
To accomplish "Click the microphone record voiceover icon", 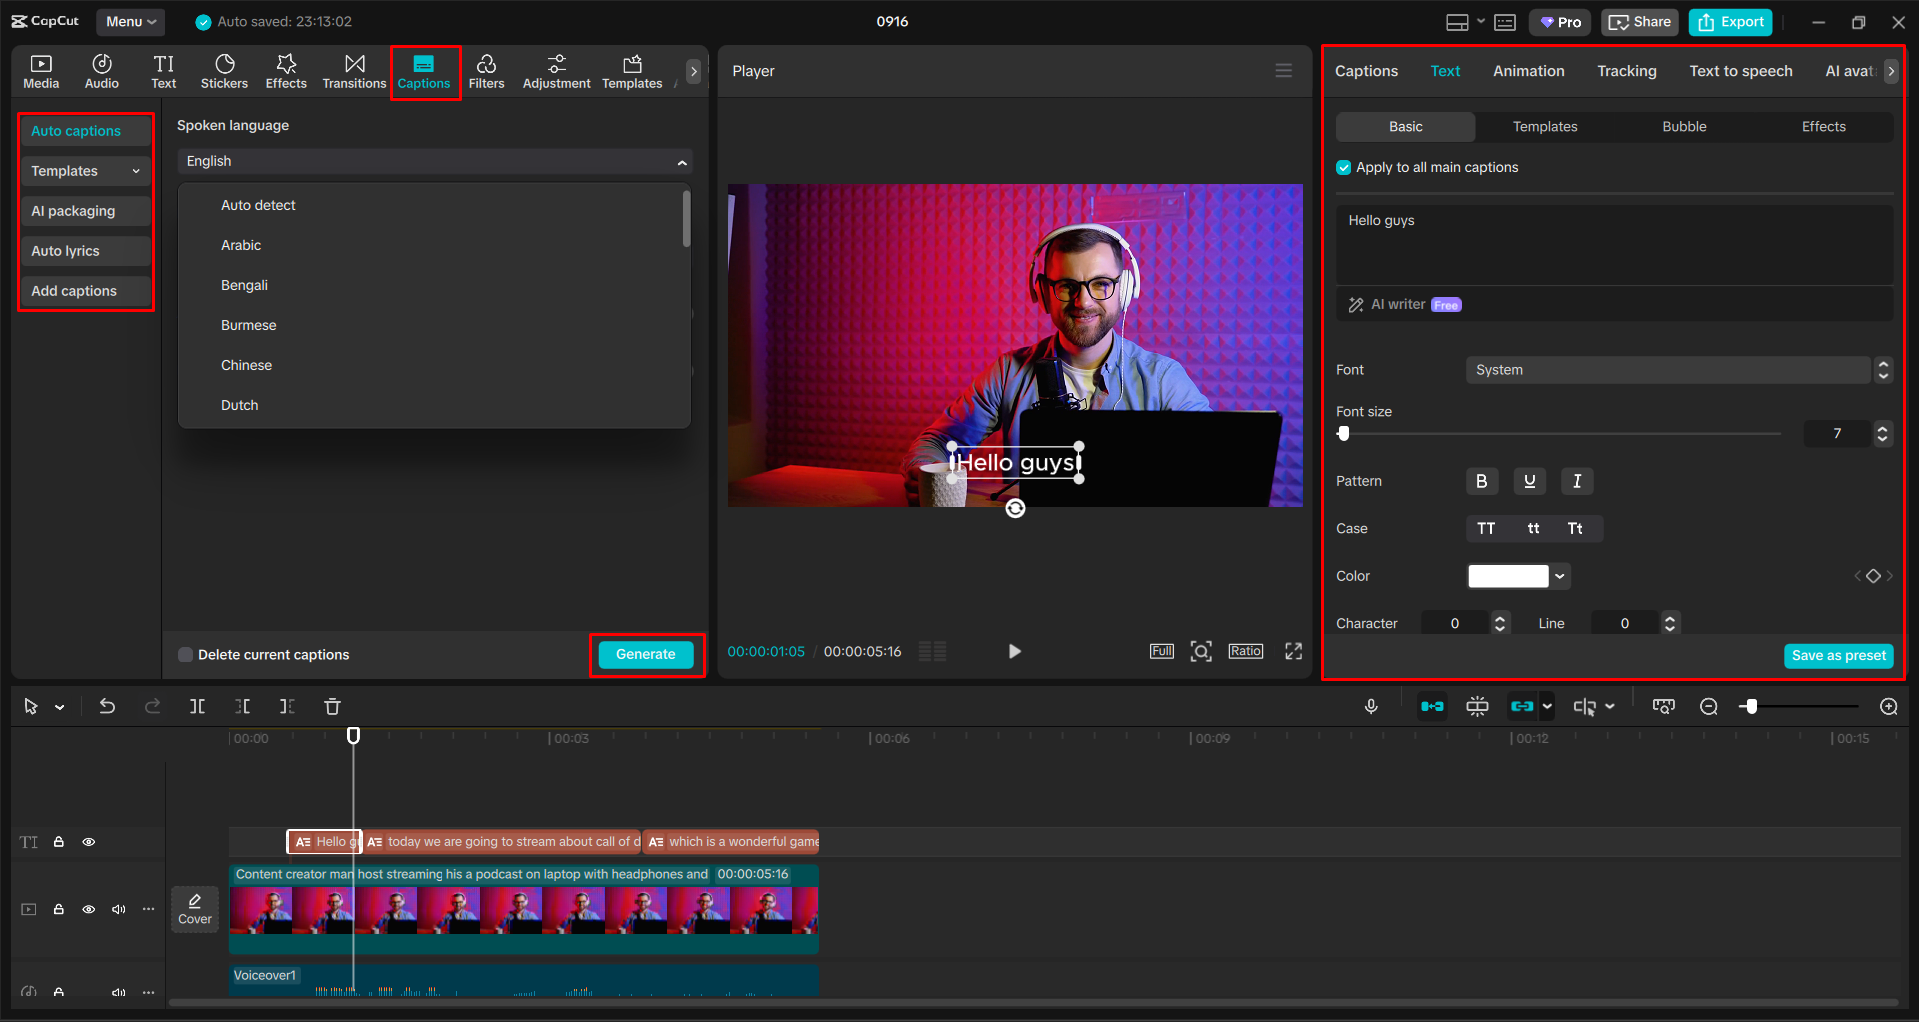I will (1371, 707).
